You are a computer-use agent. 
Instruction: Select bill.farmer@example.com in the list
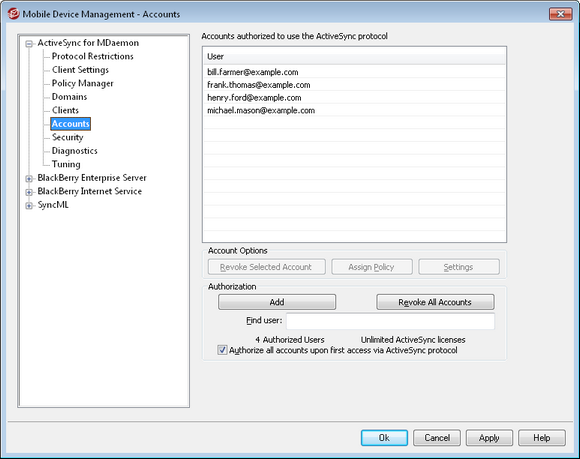[354, 72]
